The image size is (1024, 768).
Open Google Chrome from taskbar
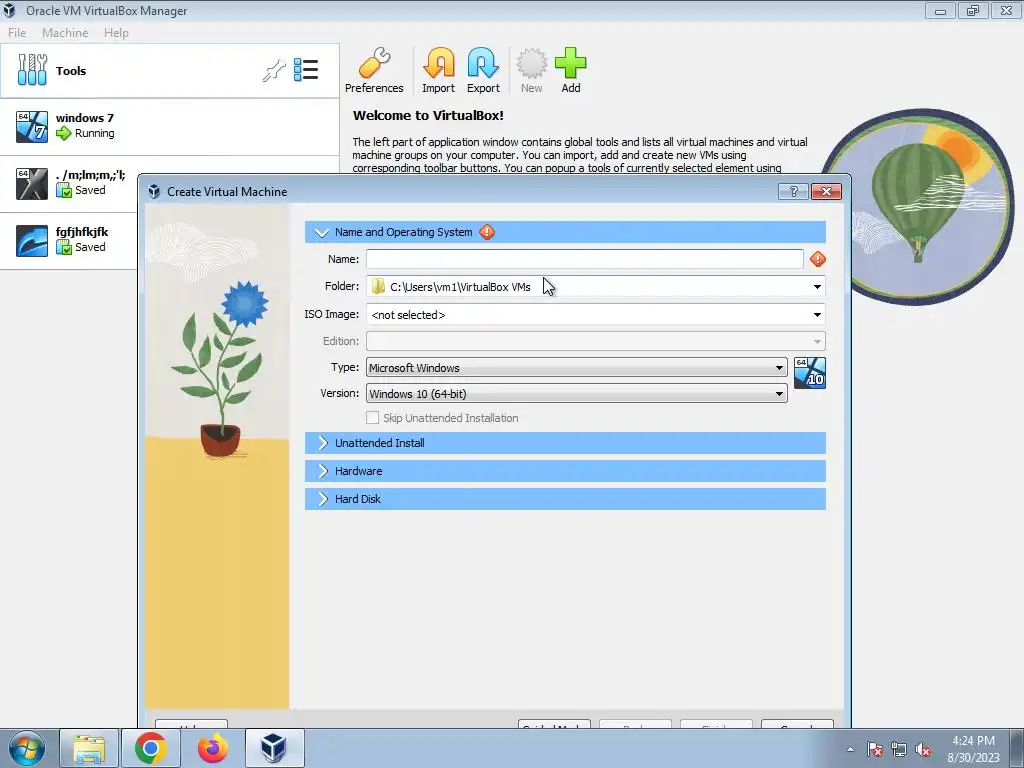click(x=151, y=748)
